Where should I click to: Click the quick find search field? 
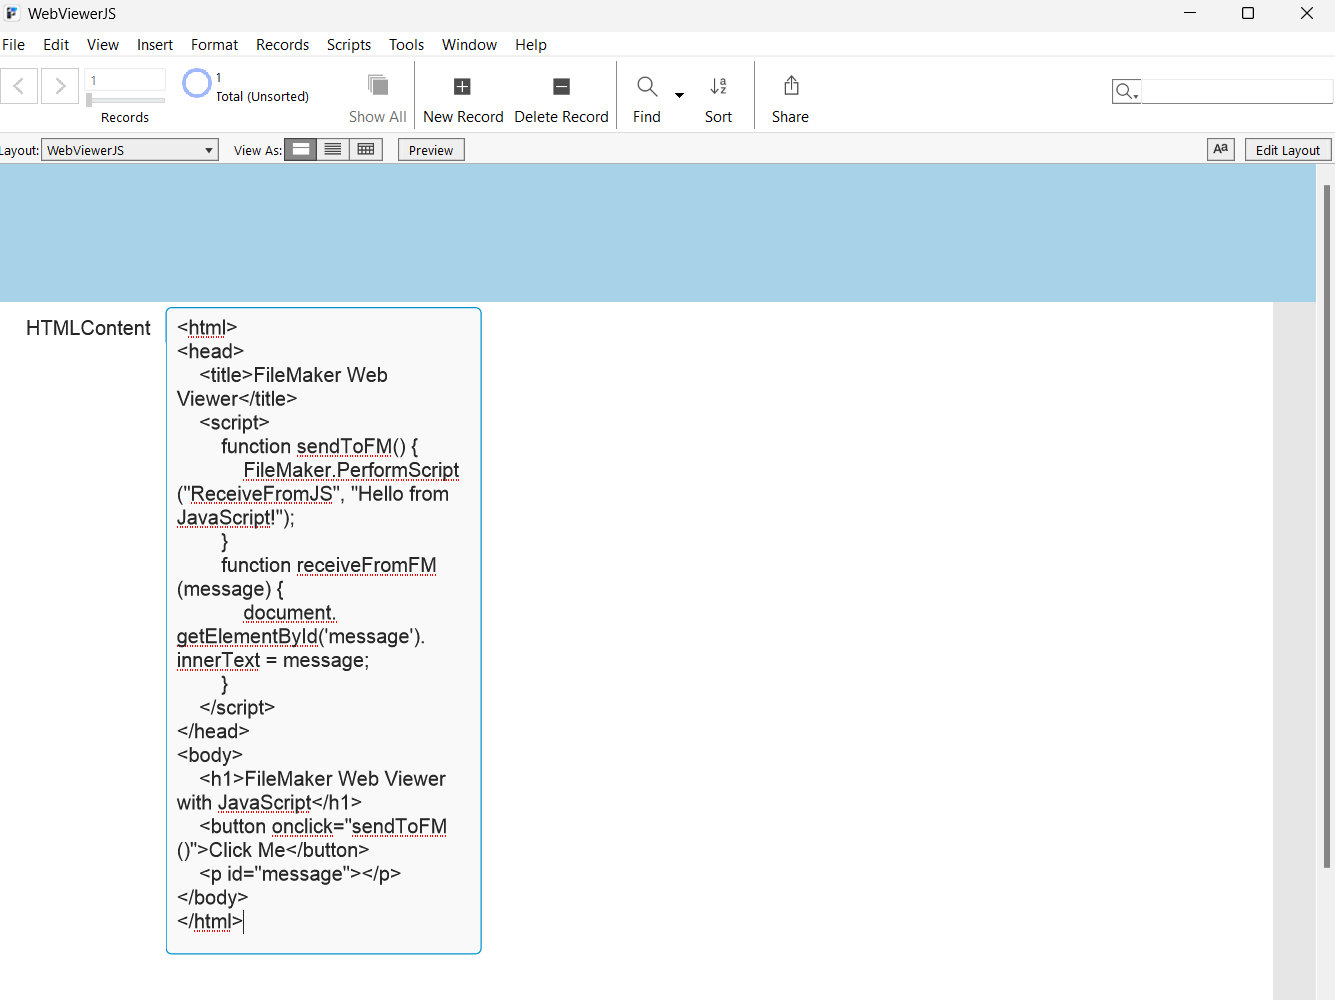click(x=1237, y=92)
